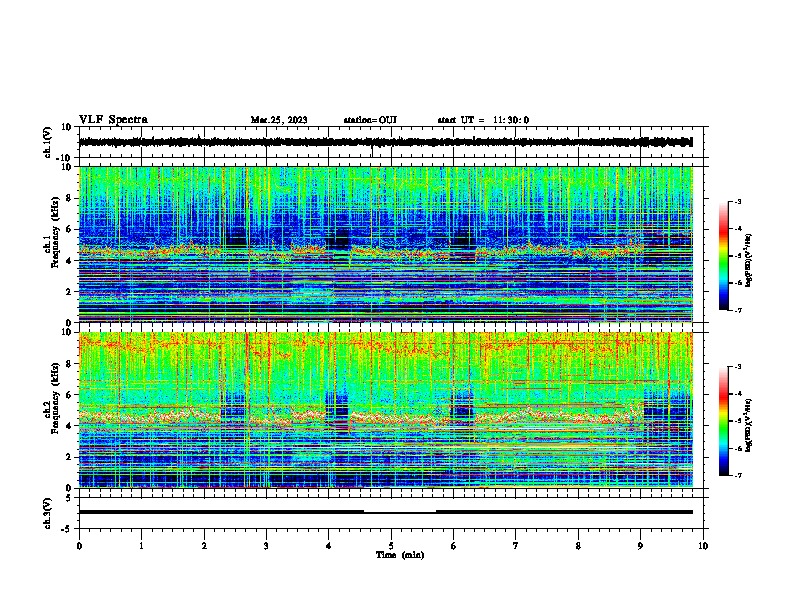Click the "8" tick on ch.2 frequency axis
This screenshot has width=792, height=612.
click(x=70, y=364)
